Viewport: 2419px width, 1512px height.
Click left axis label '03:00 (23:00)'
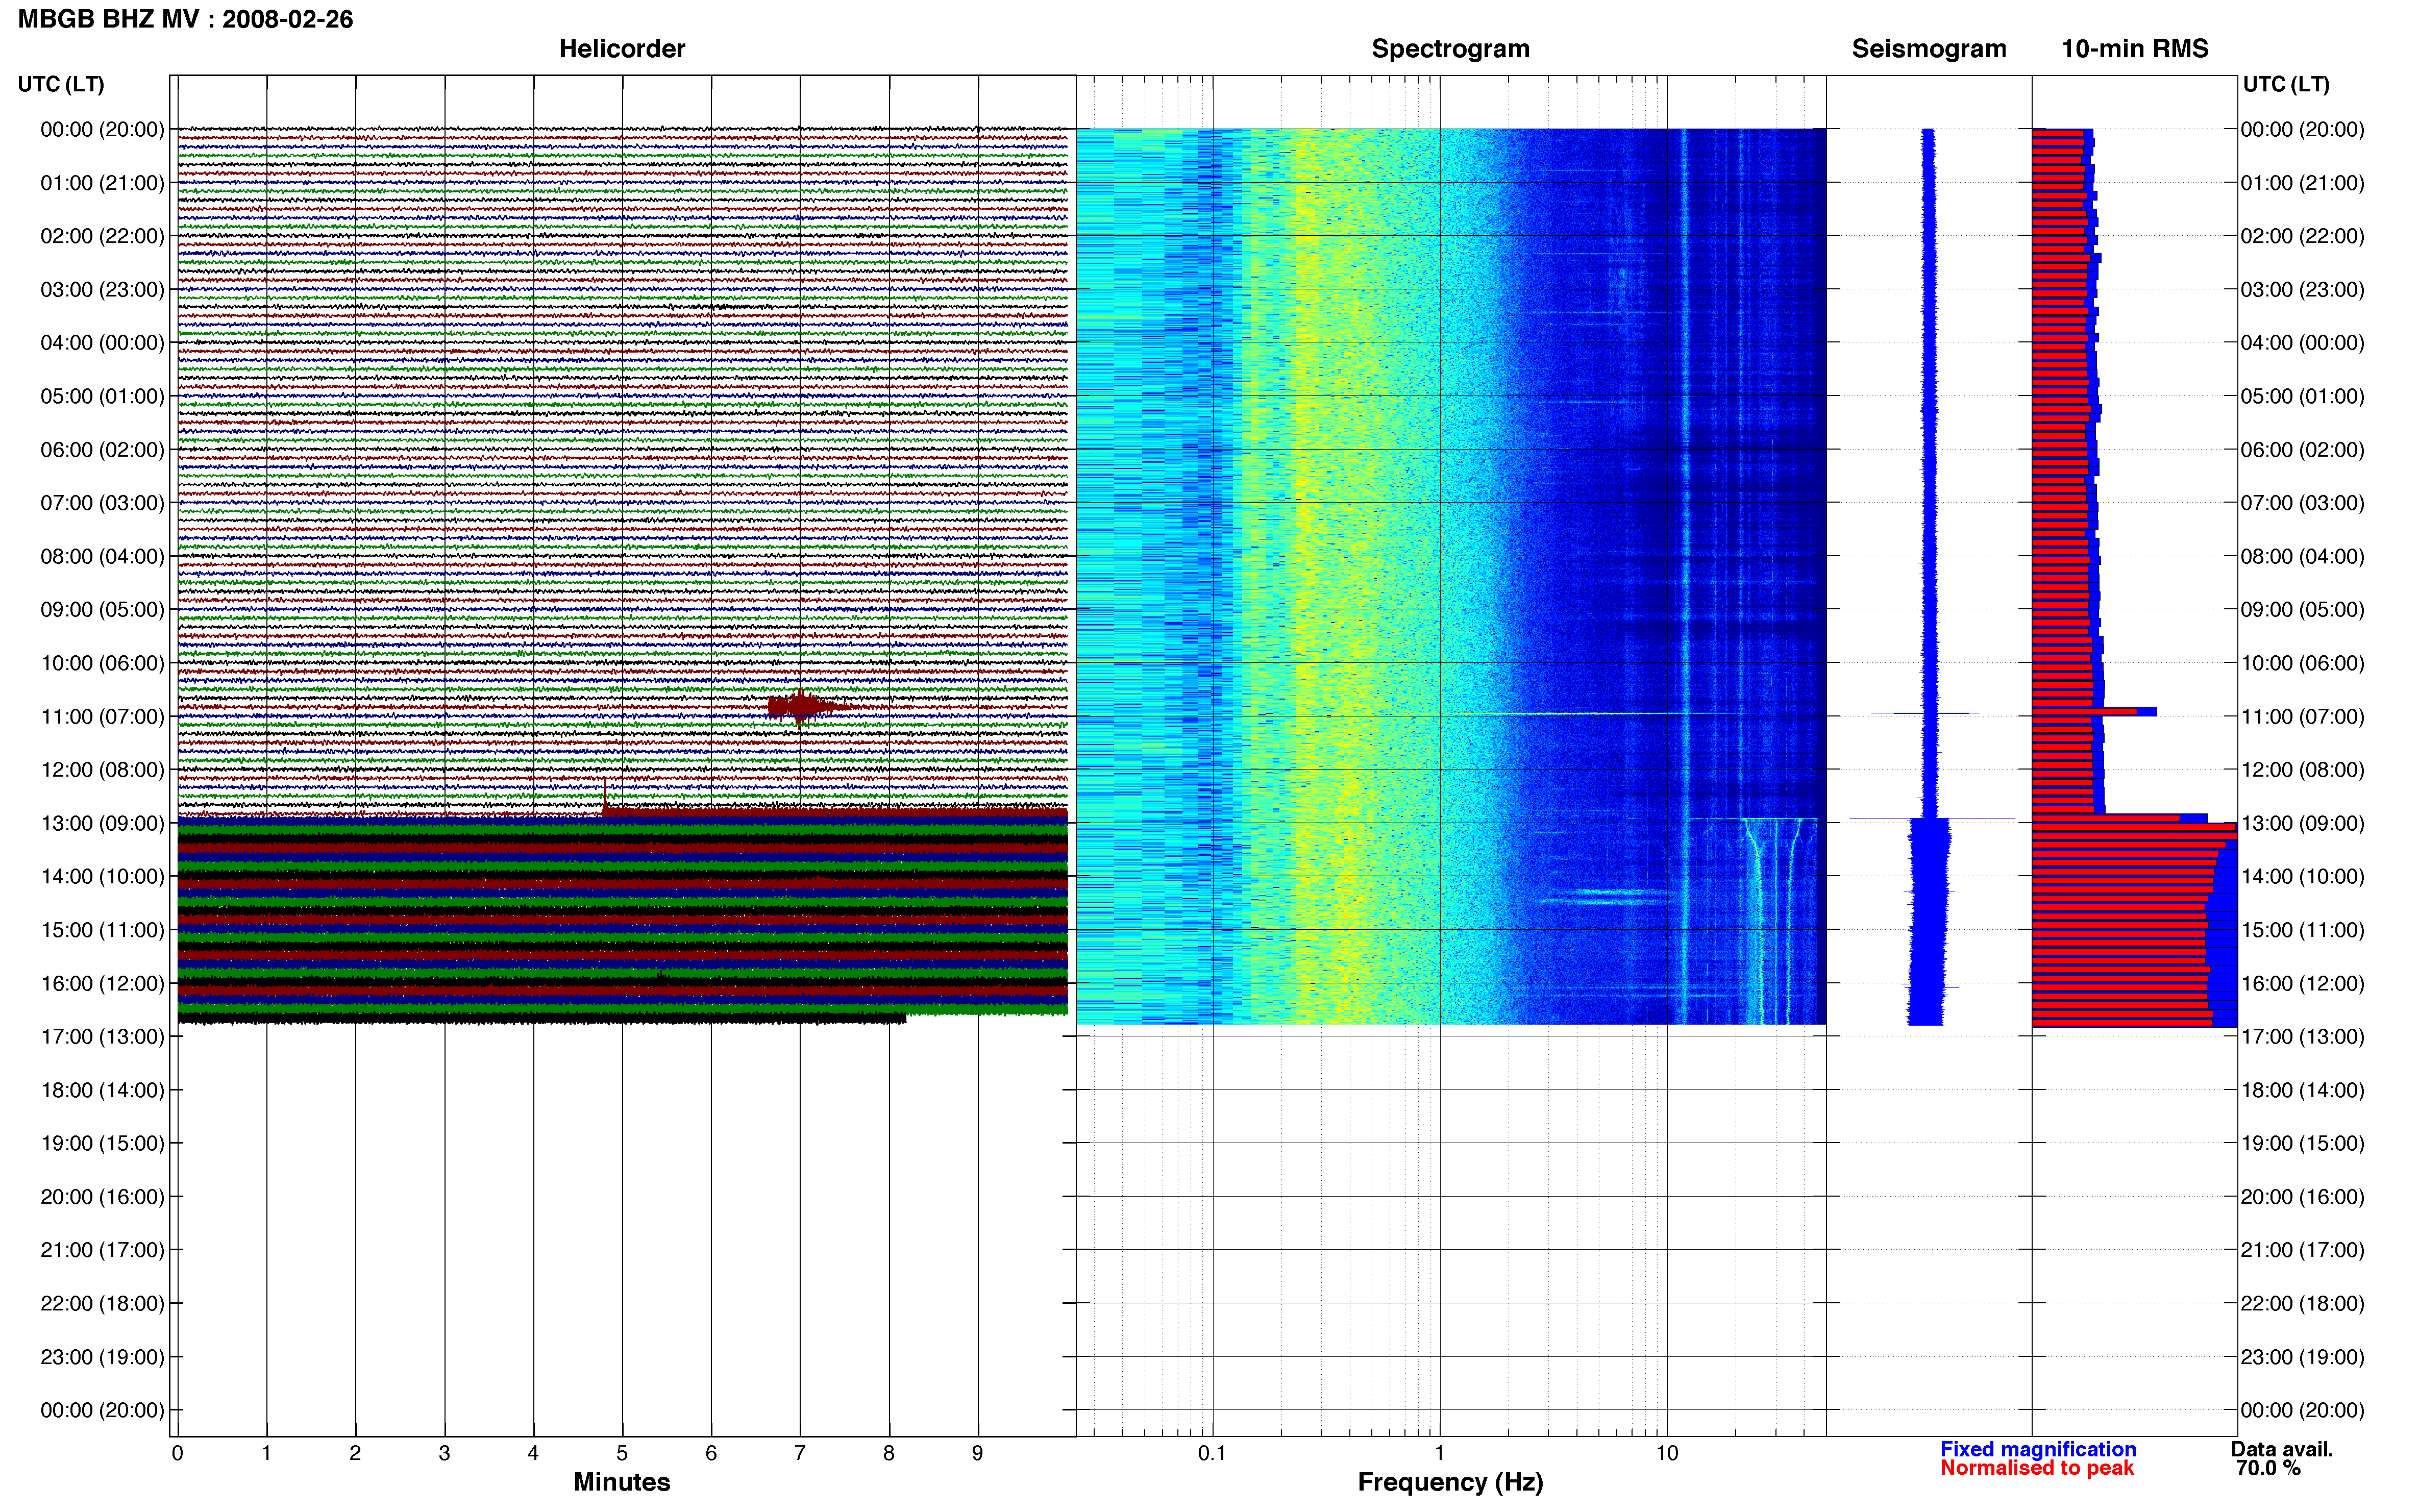[102, 289]
